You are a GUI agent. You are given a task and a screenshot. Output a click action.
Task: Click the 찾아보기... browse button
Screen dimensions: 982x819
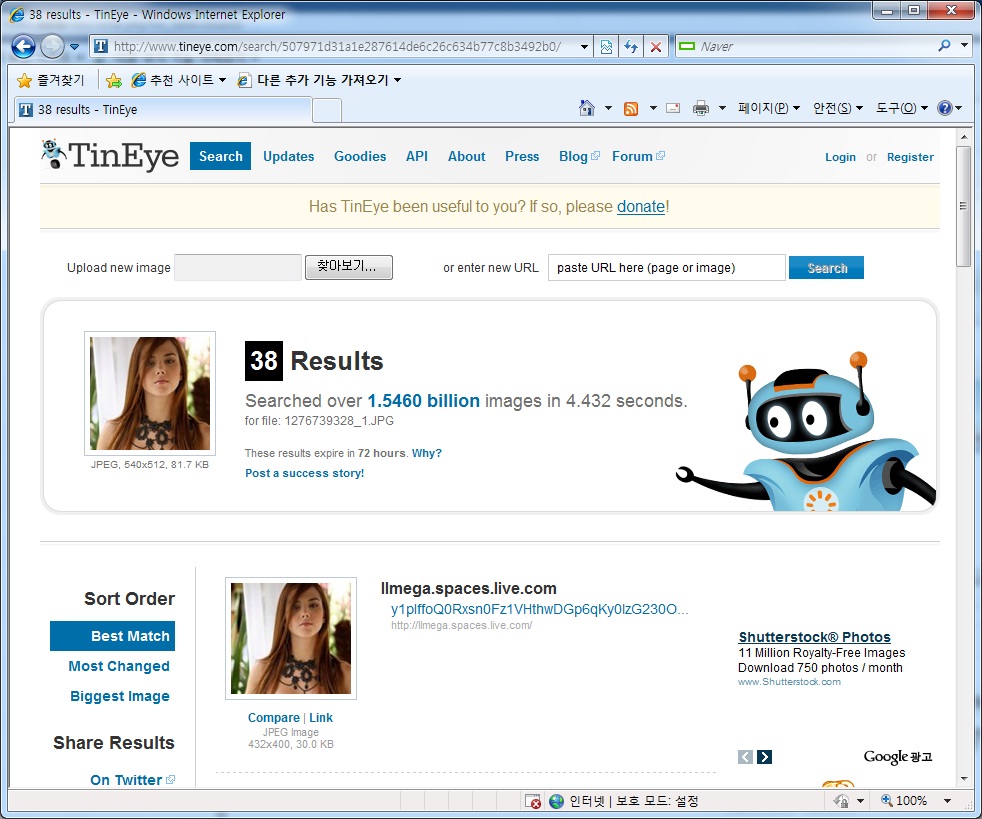349,267
